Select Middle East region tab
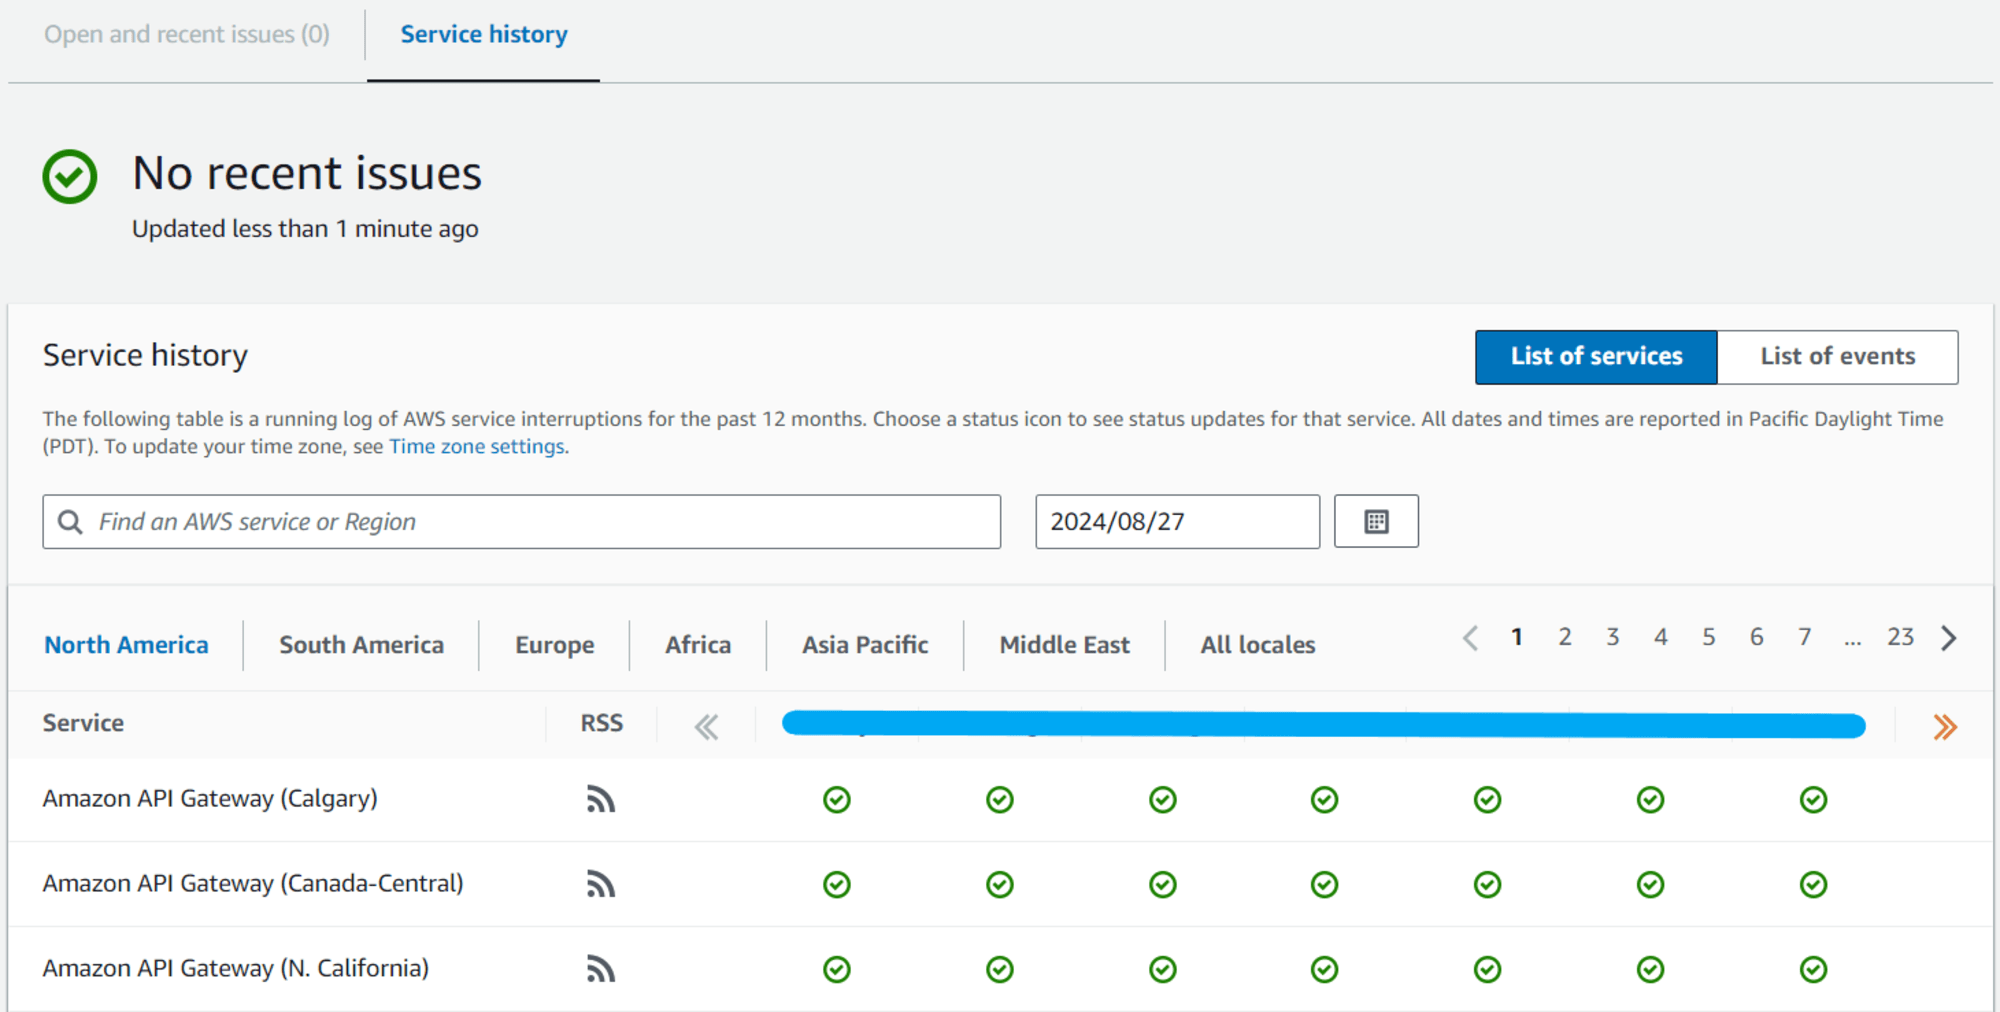Screen dimensions: 2000x1012 pyautogui.click(x=1065, y=645)
